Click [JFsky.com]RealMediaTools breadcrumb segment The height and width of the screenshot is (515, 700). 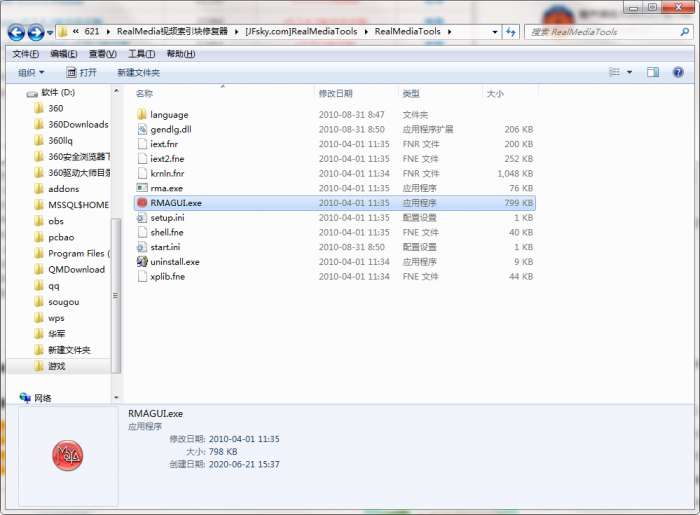301,31
